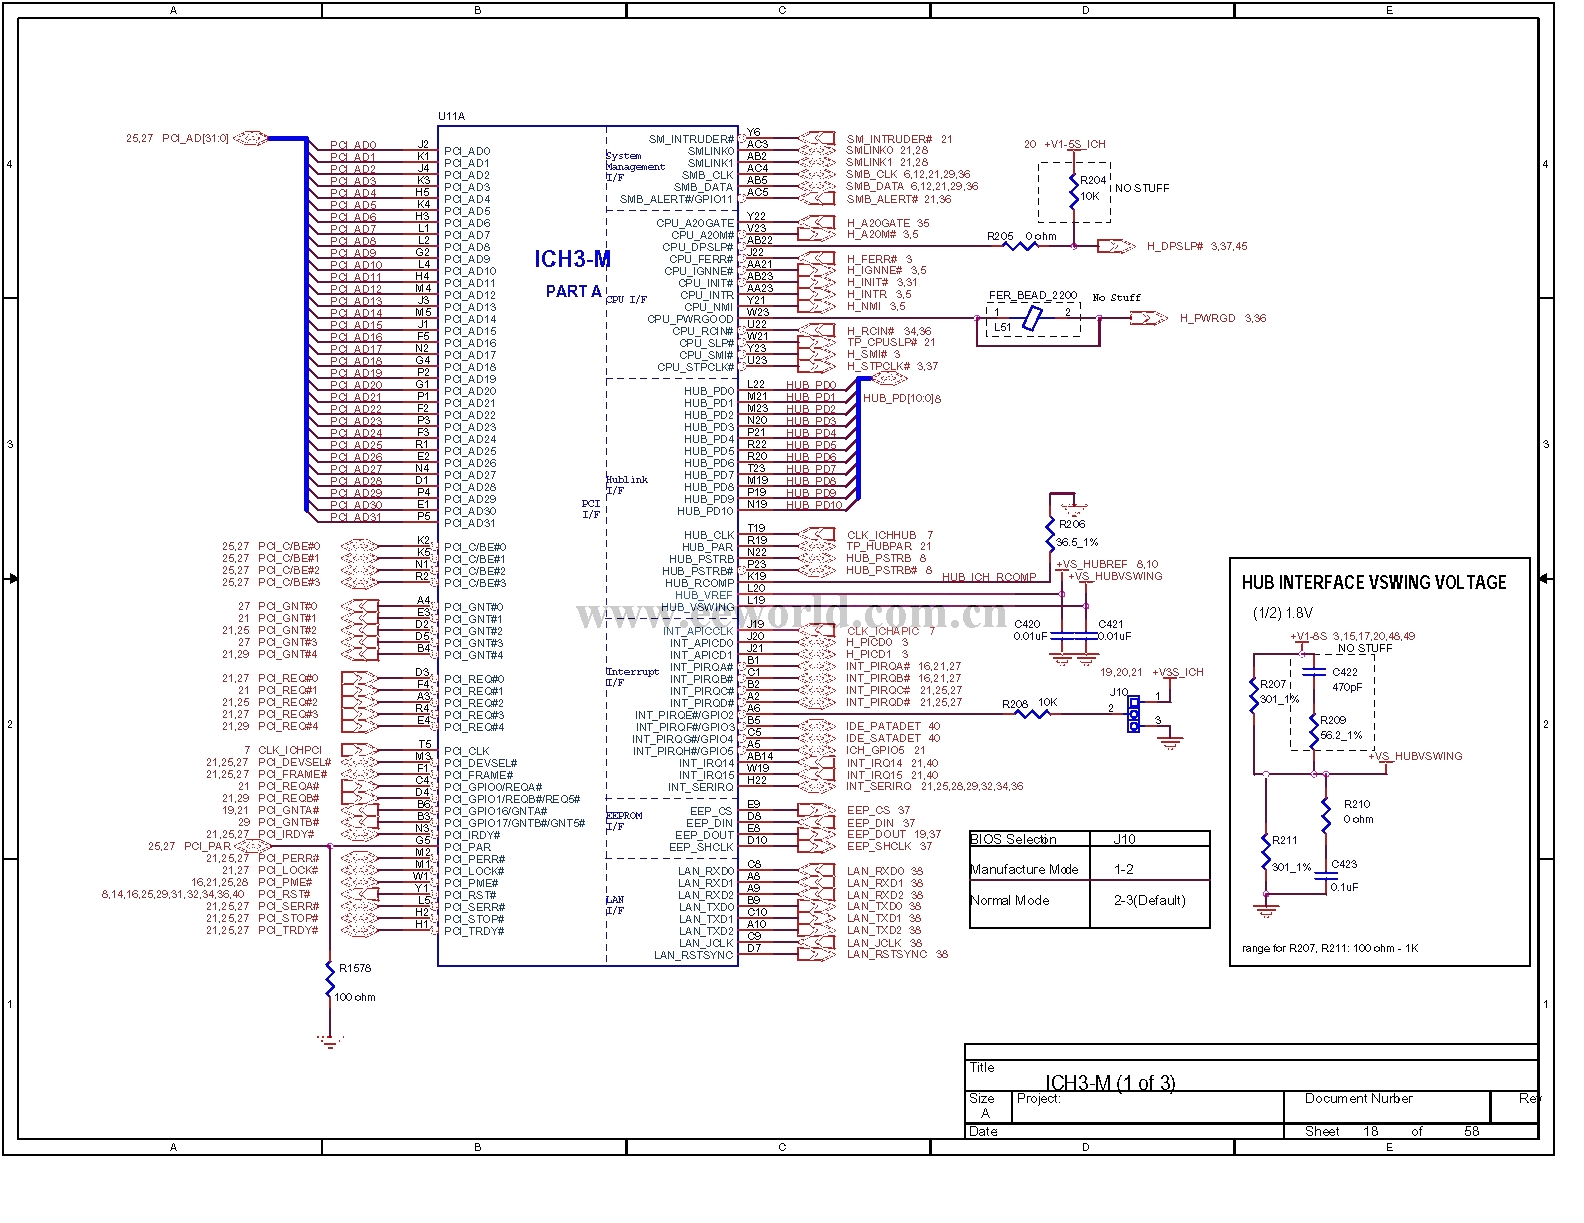Click the PCI_AD[31:0] bus port

coord(251,138)
